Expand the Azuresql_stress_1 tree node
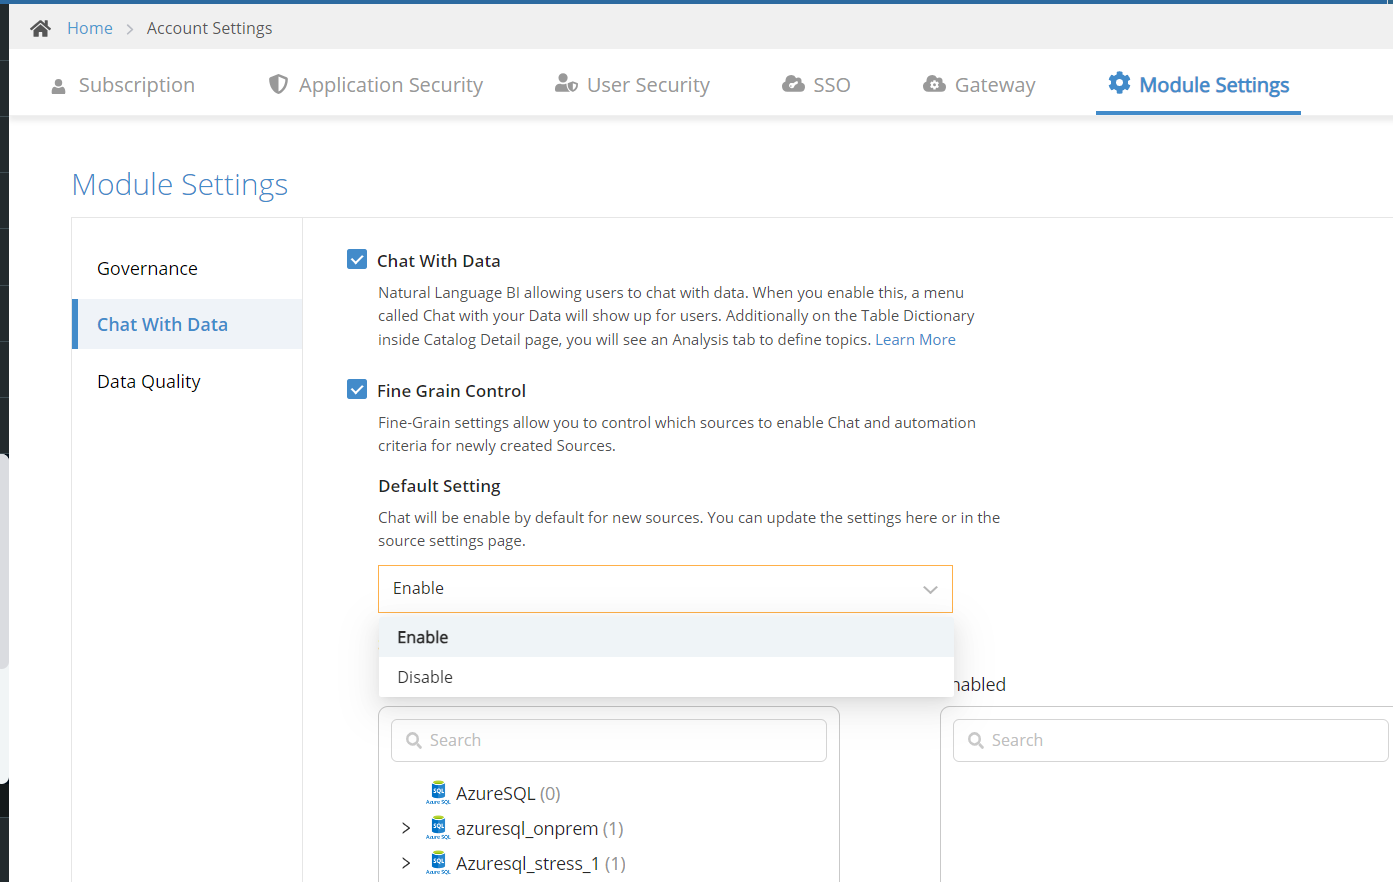This screenshot has height=882, width=1393. 406,863
